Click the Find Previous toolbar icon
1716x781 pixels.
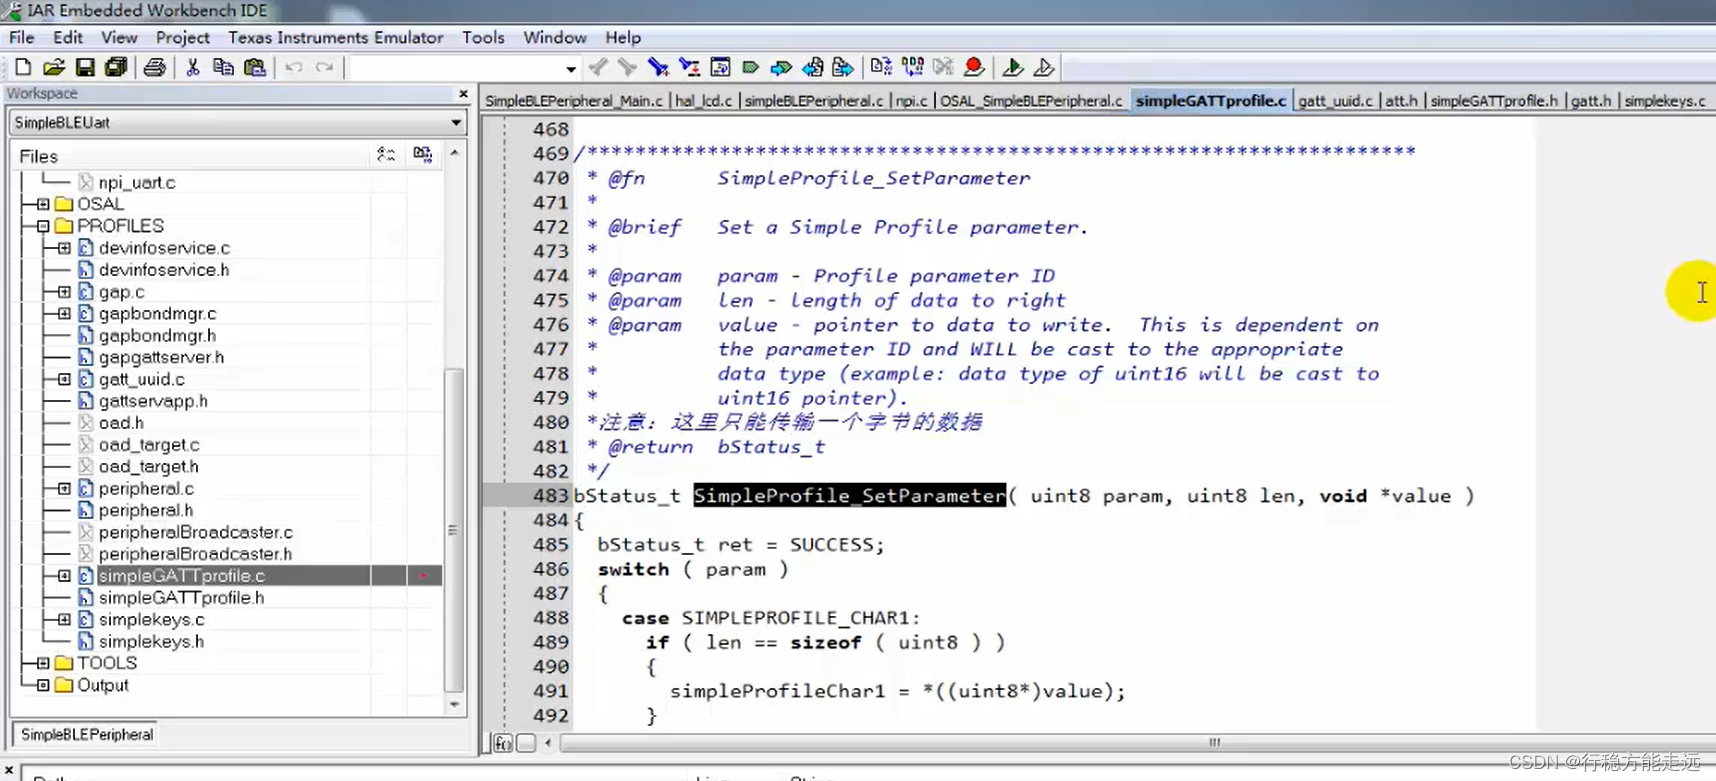[598, 67]
